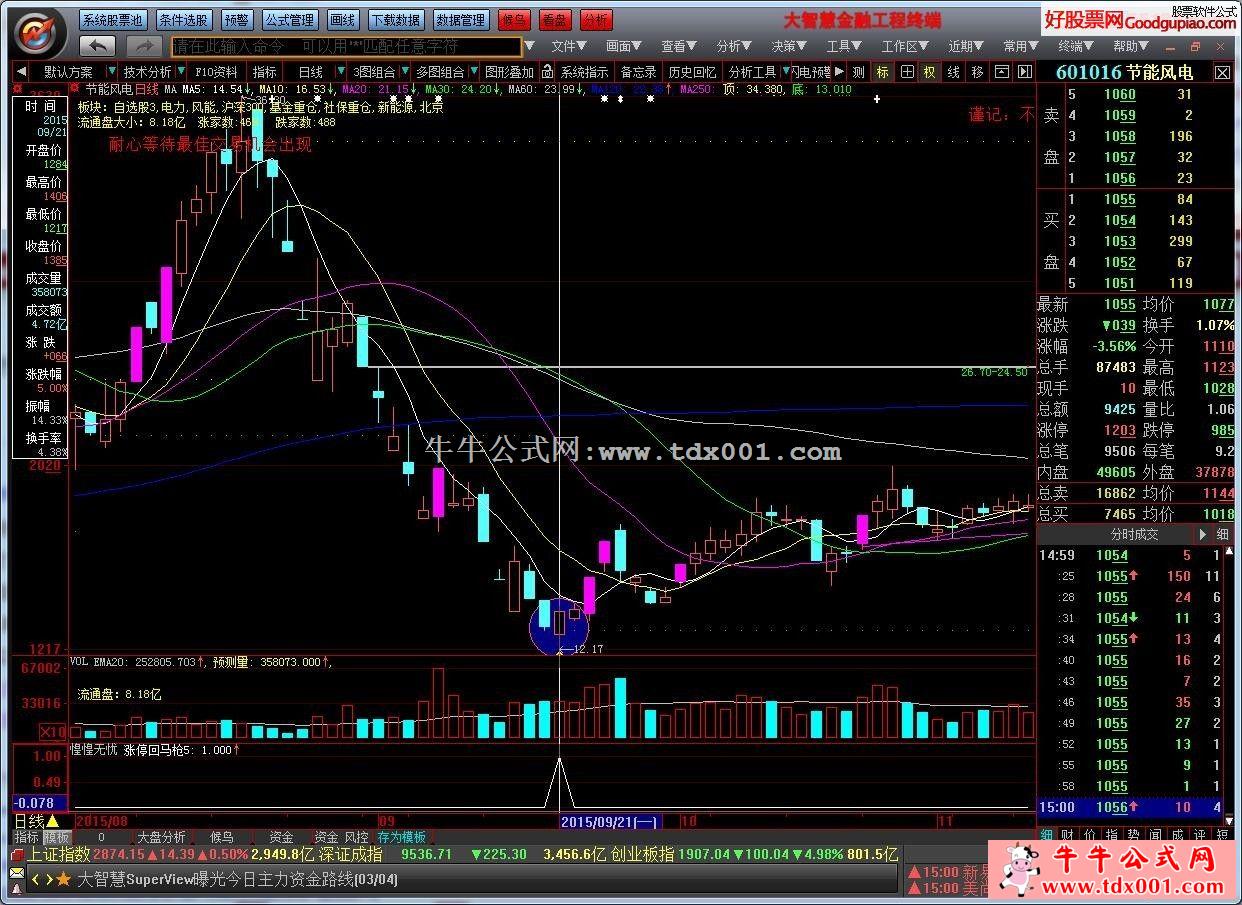Screen dimensions: 1242x905
Task: Click the command input field
Action: click(347, 46)
